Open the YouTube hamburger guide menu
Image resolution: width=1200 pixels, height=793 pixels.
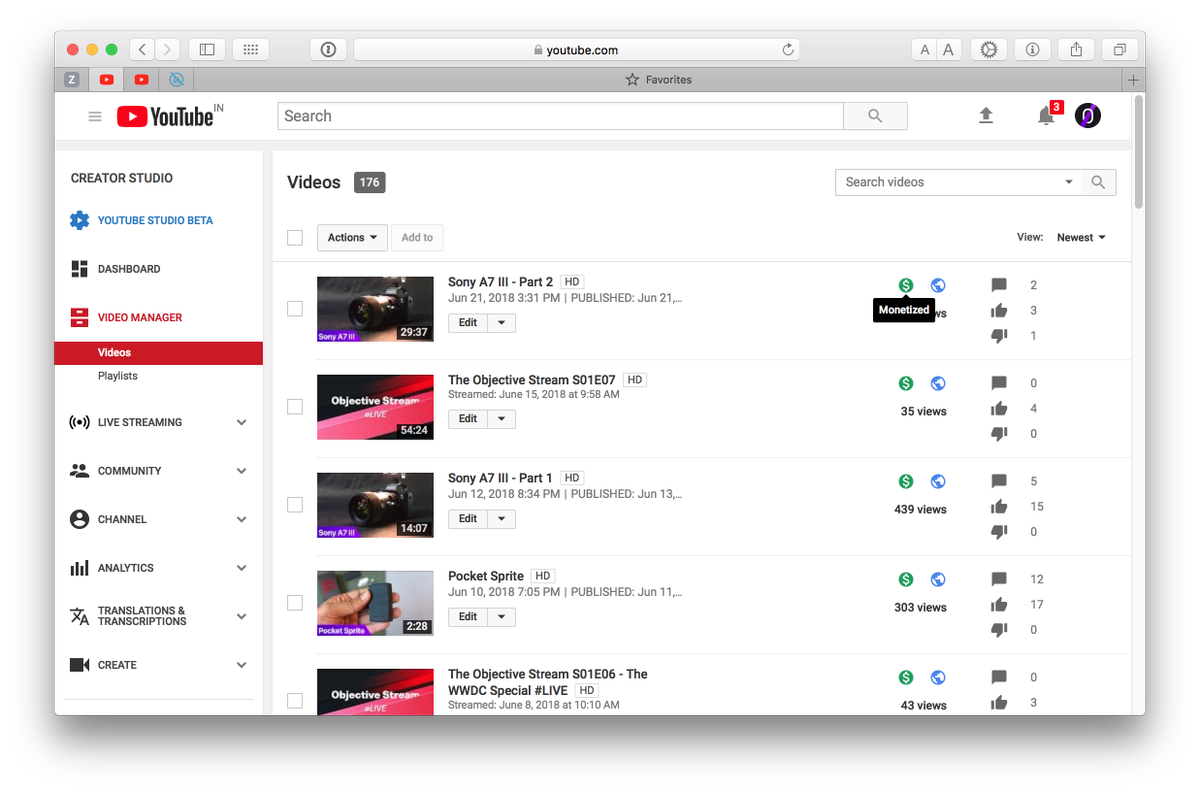point(95,116)
